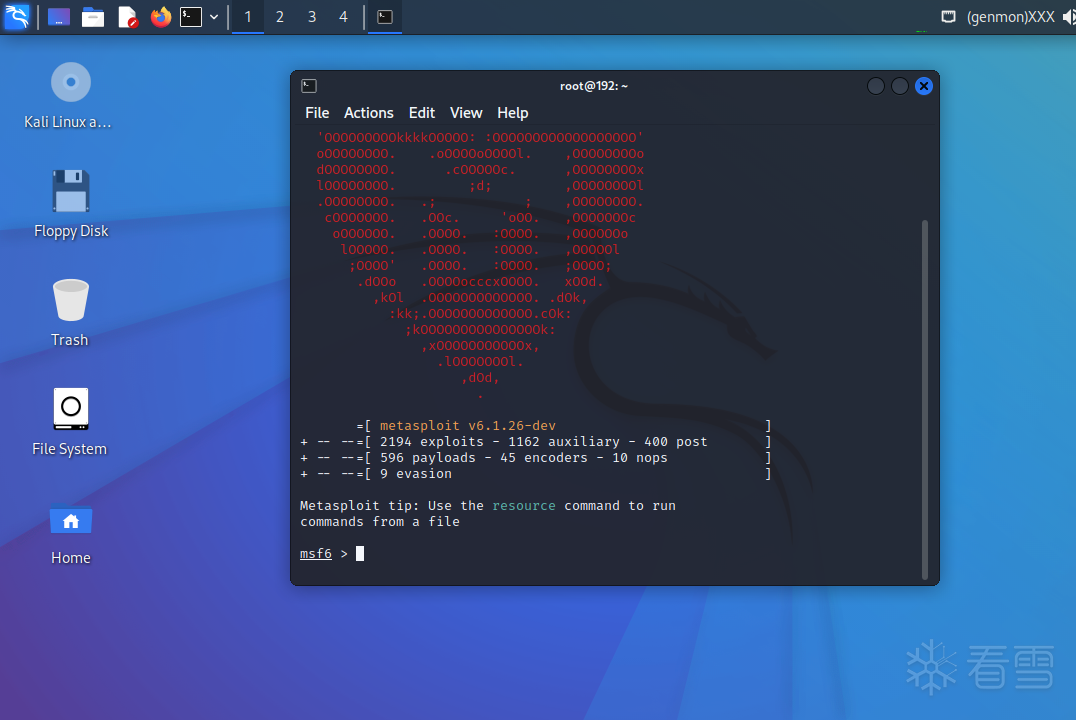
Task: Open the Help menu in terminal
Action: 513,113
